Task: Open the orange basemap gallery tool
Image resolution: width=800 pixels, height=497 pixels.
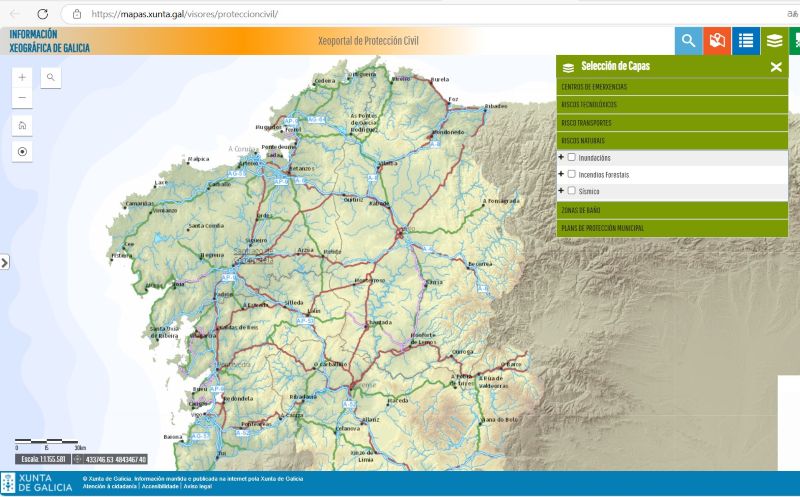Action: point(717,41)
